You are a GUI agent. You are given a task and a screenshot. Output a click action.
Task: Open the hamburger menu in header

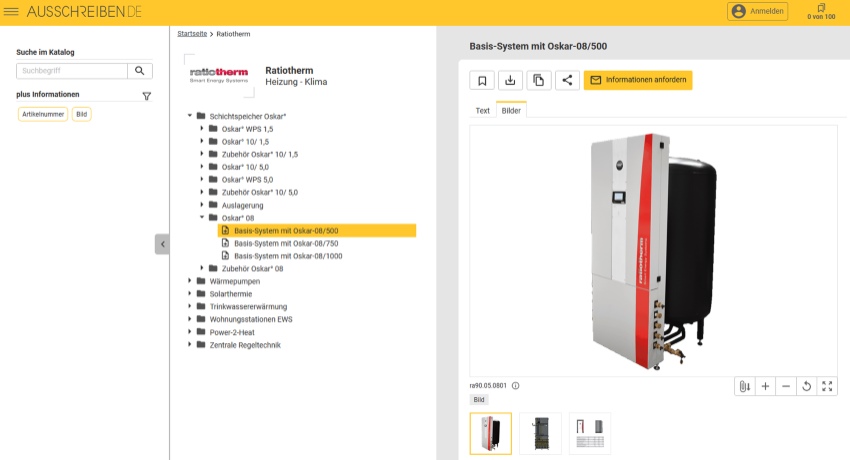click(11, 11)
